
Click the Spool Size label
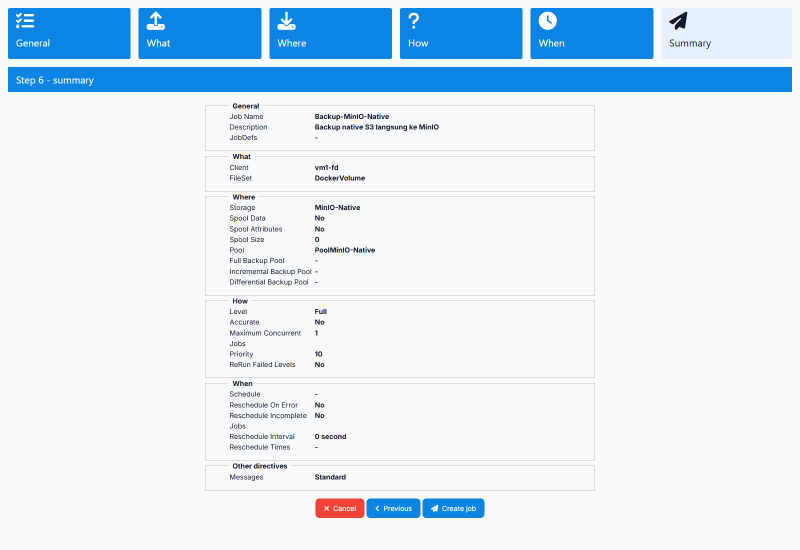coord(247,239)
